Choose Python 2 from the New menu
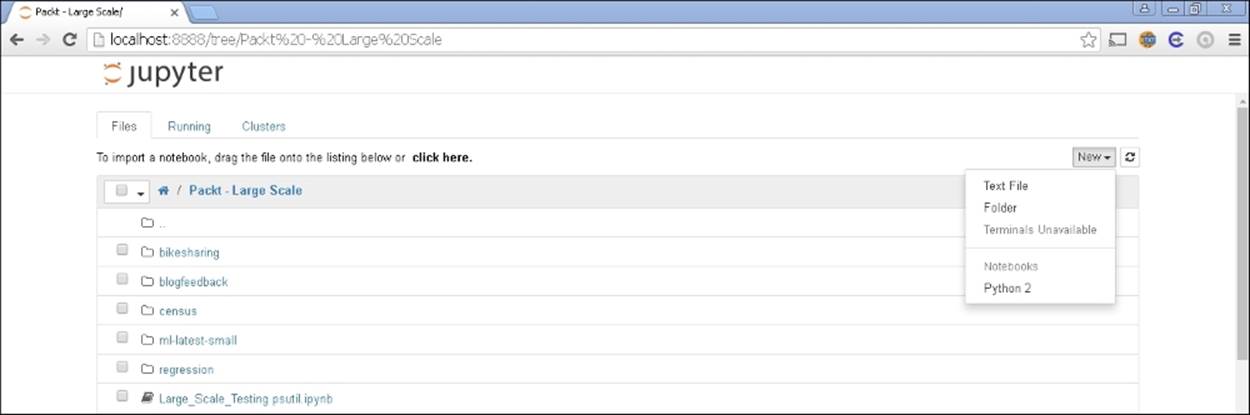This screenshot has width=1250, height=415. click(1007, 288)
